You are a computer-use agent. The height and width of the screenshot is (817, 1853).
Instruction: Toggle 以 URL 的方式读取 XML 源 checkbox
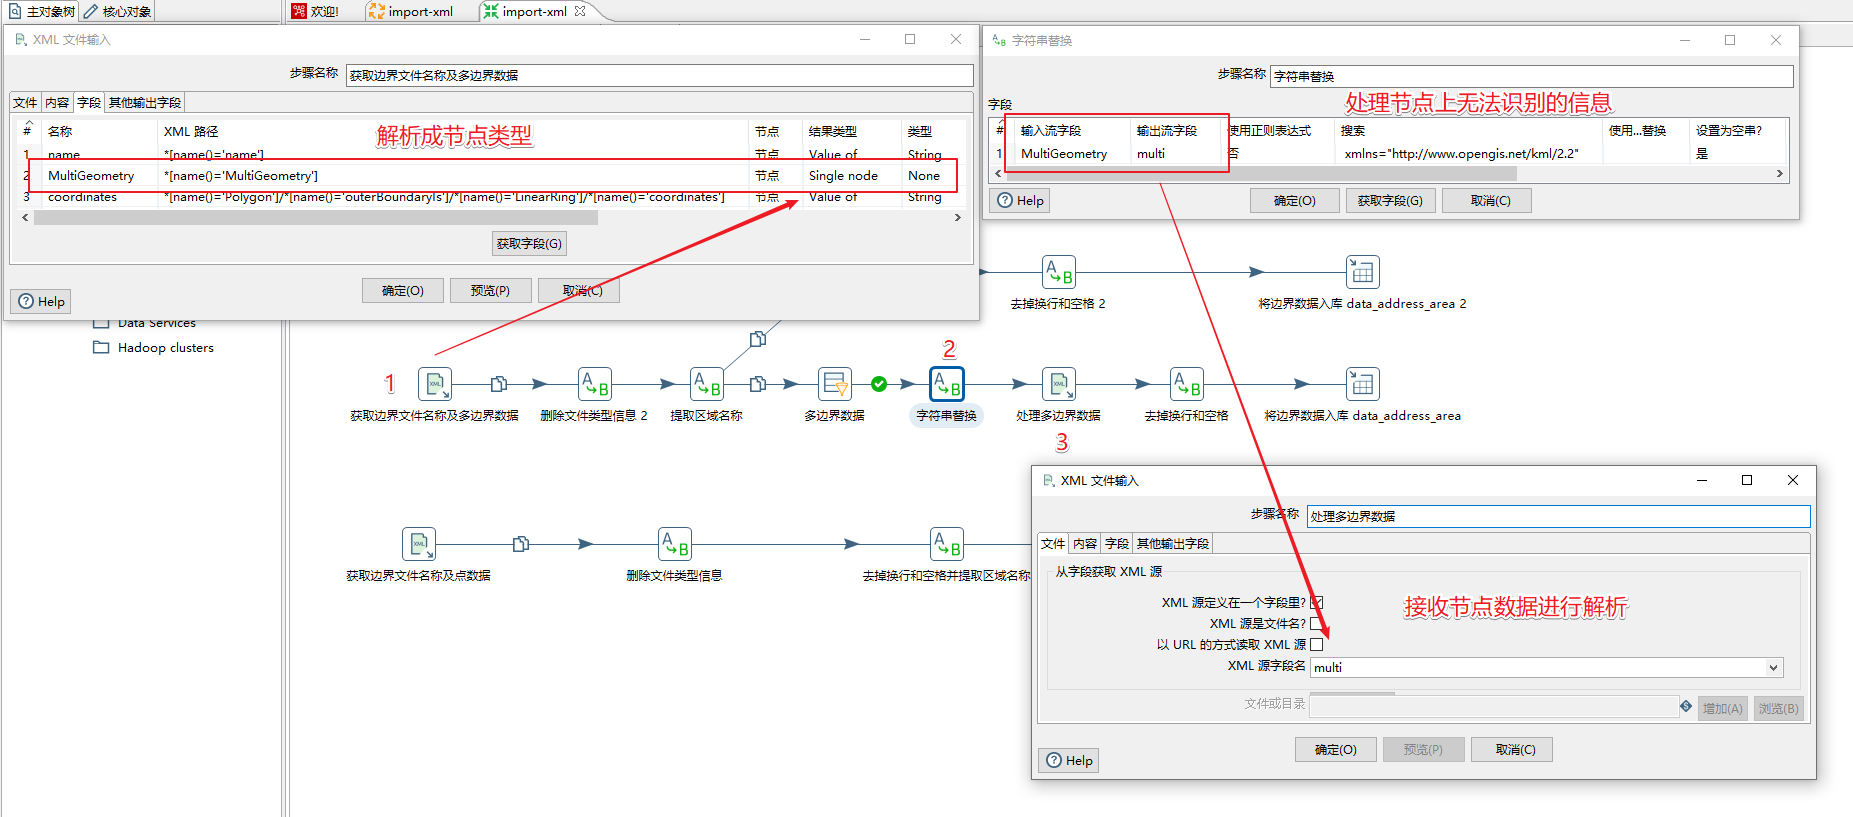pos(1317,644)
